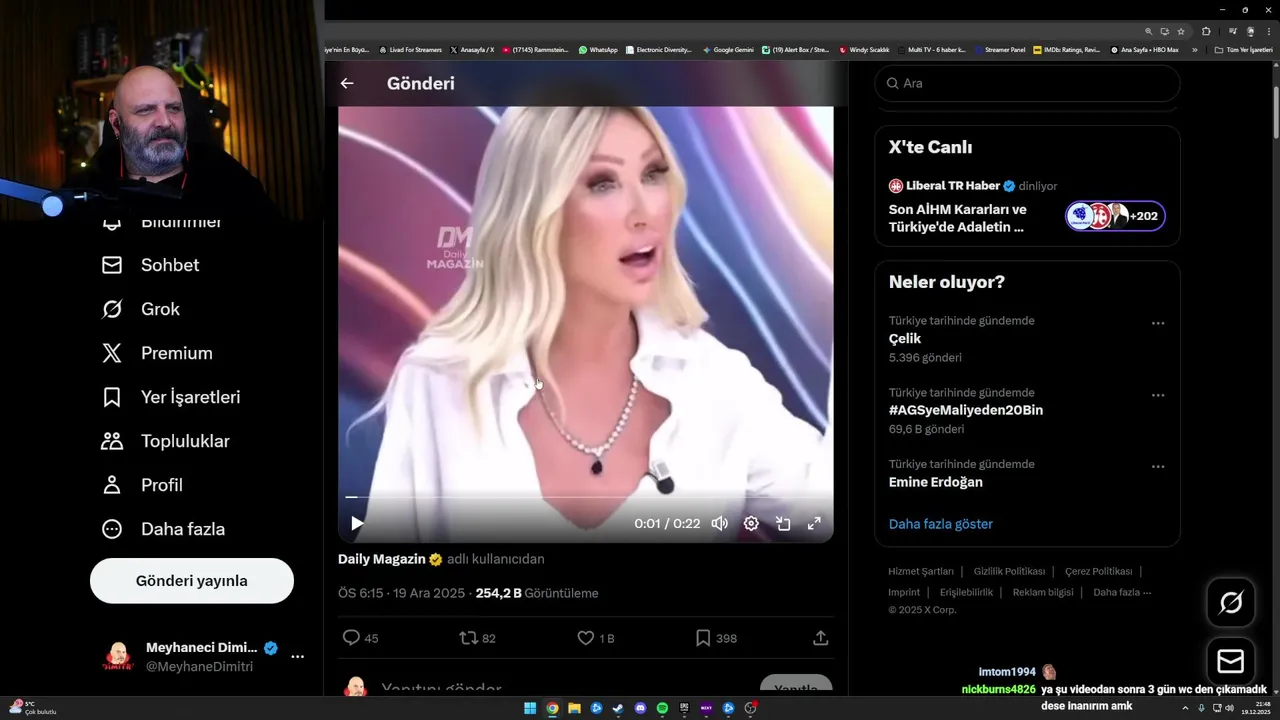Image resolution: width=1280 pixels, height=720 pixels.
Task: Click the Meyhaneci Dimitri account avatar
Action: point(118,657)
